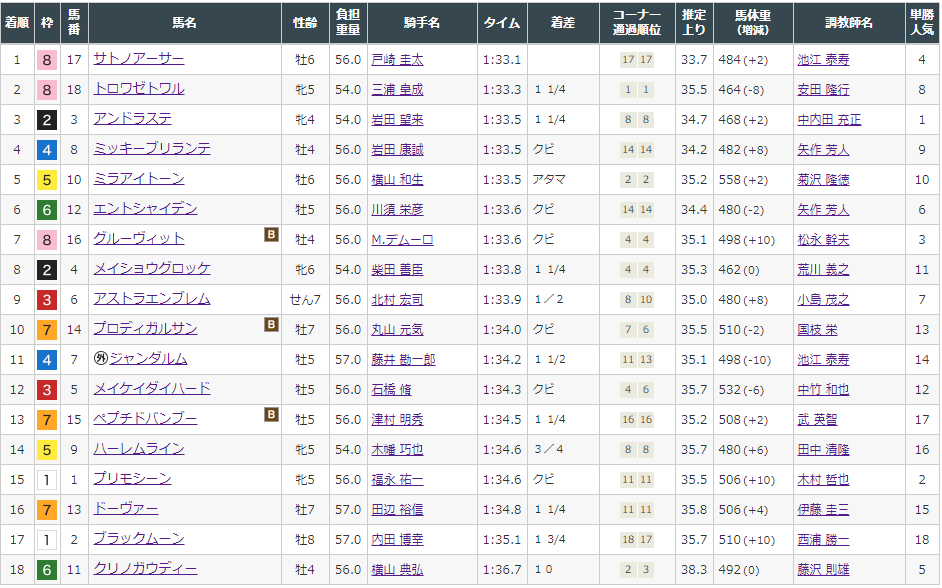Open jockey 岩田 望来 link

tap(397, 120)
